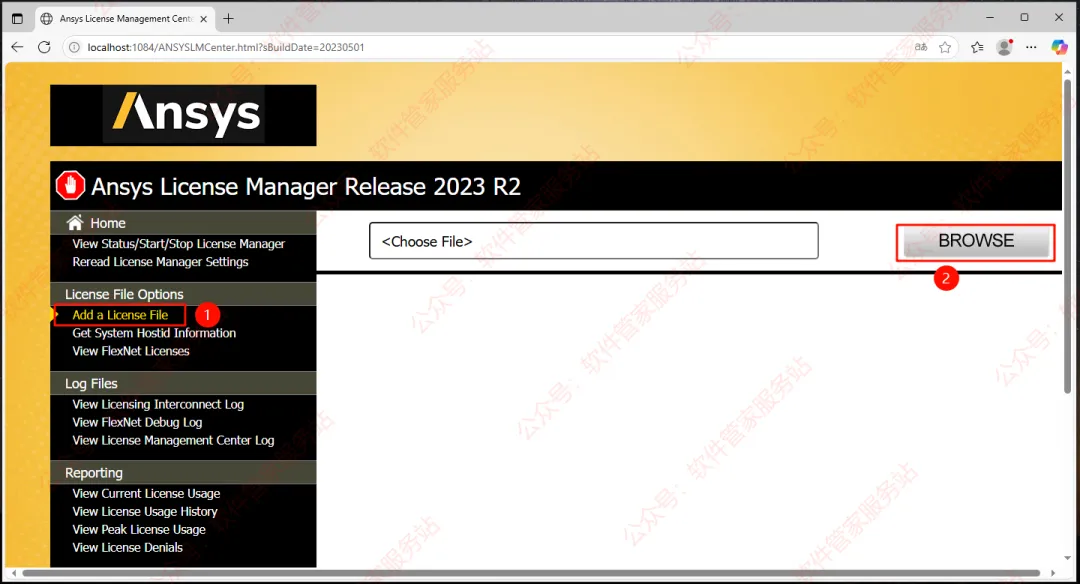Maximize the browser window

pyautogui.click(x=1024, y=18)
